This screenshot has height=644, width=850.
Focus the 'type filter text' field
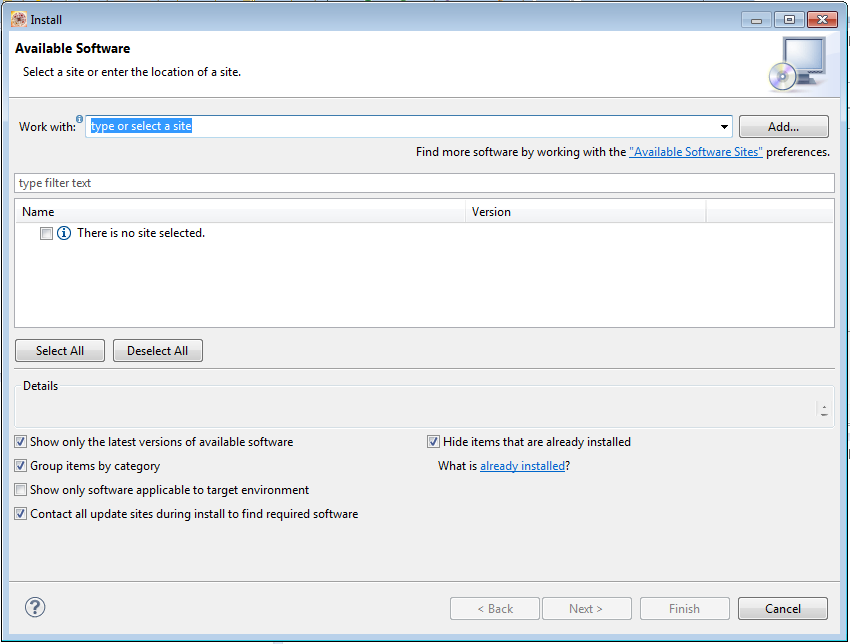[424, 183]
